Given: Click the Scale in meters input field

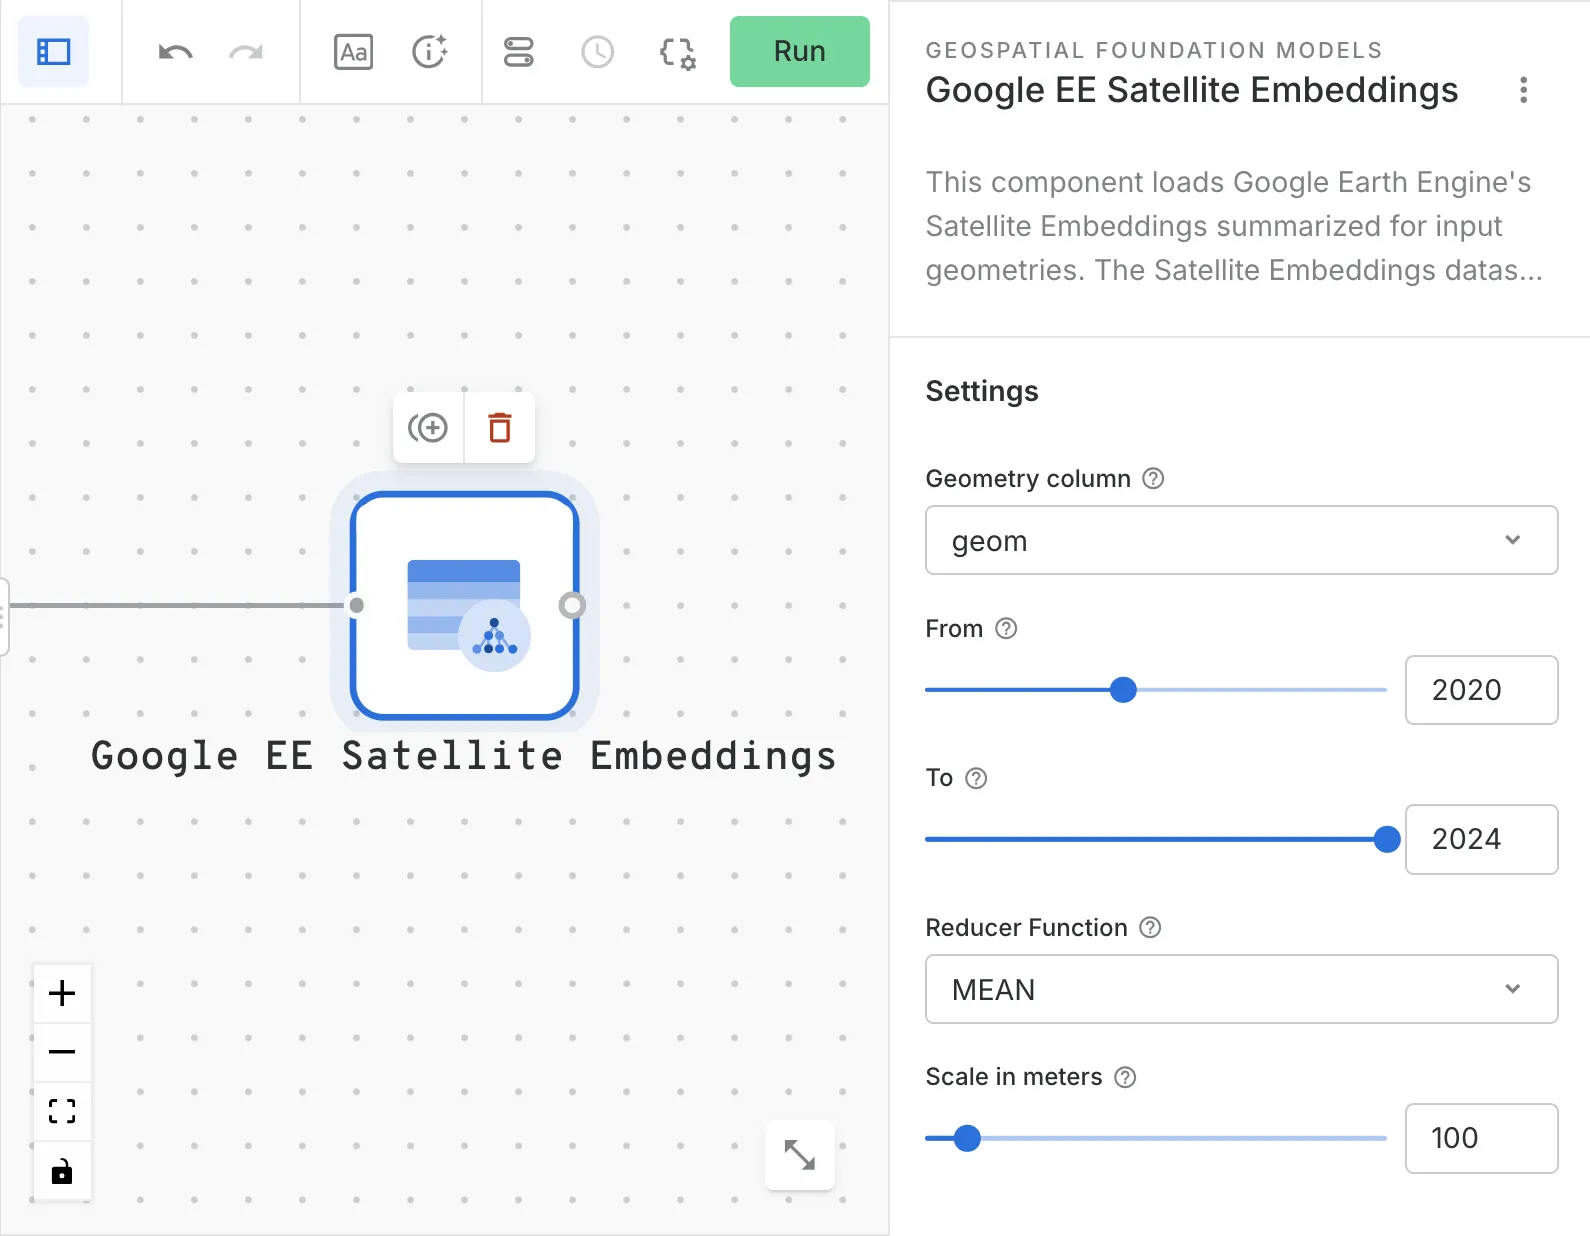Looking at the screenshot, I should [1480, 1138].
